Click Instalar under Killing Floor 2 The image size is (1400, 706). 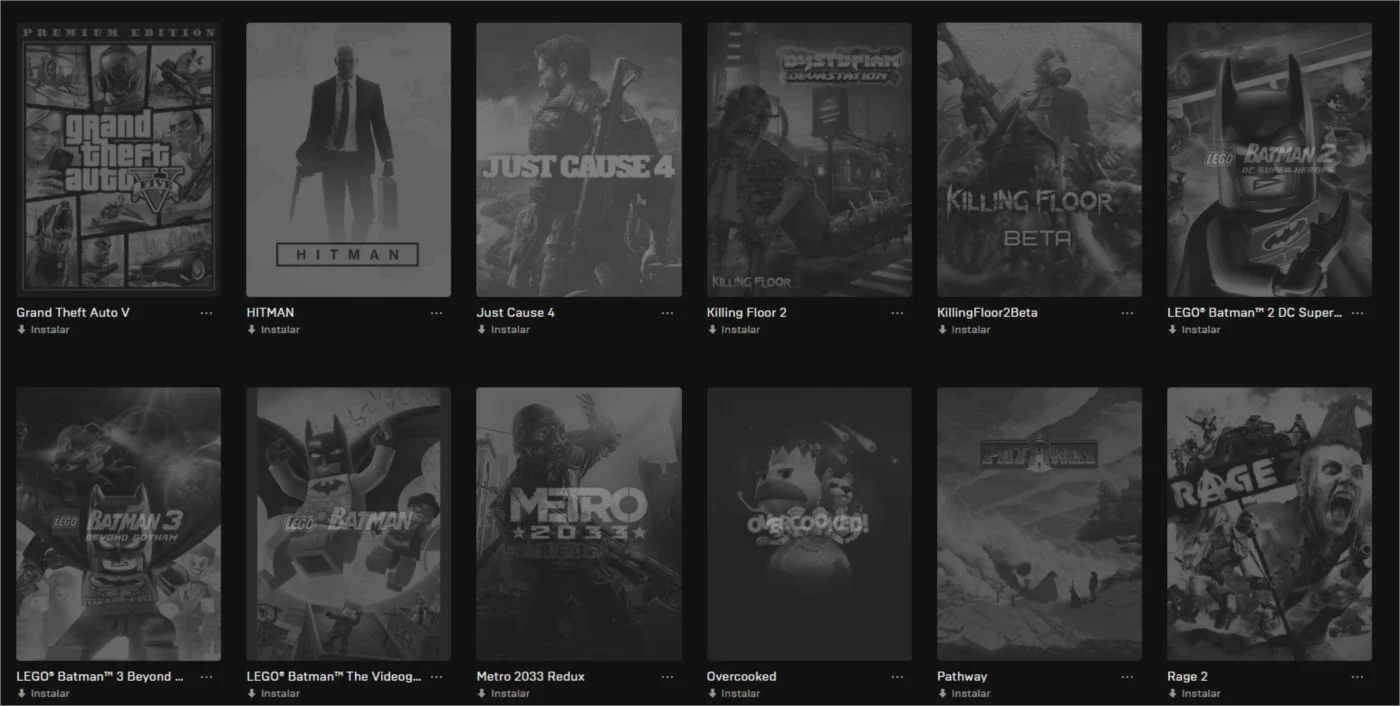[733, 330]
